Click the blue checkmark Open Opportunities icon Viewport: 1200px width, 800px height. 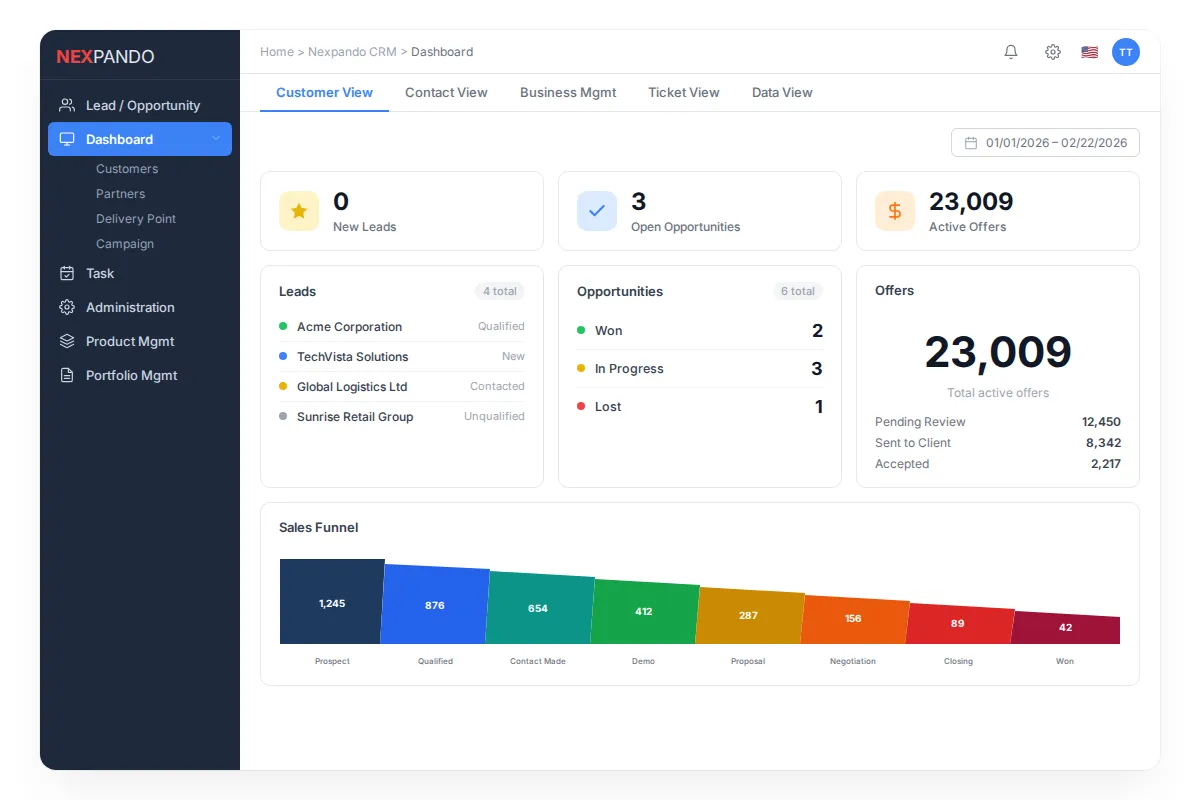tap(597, 211)
